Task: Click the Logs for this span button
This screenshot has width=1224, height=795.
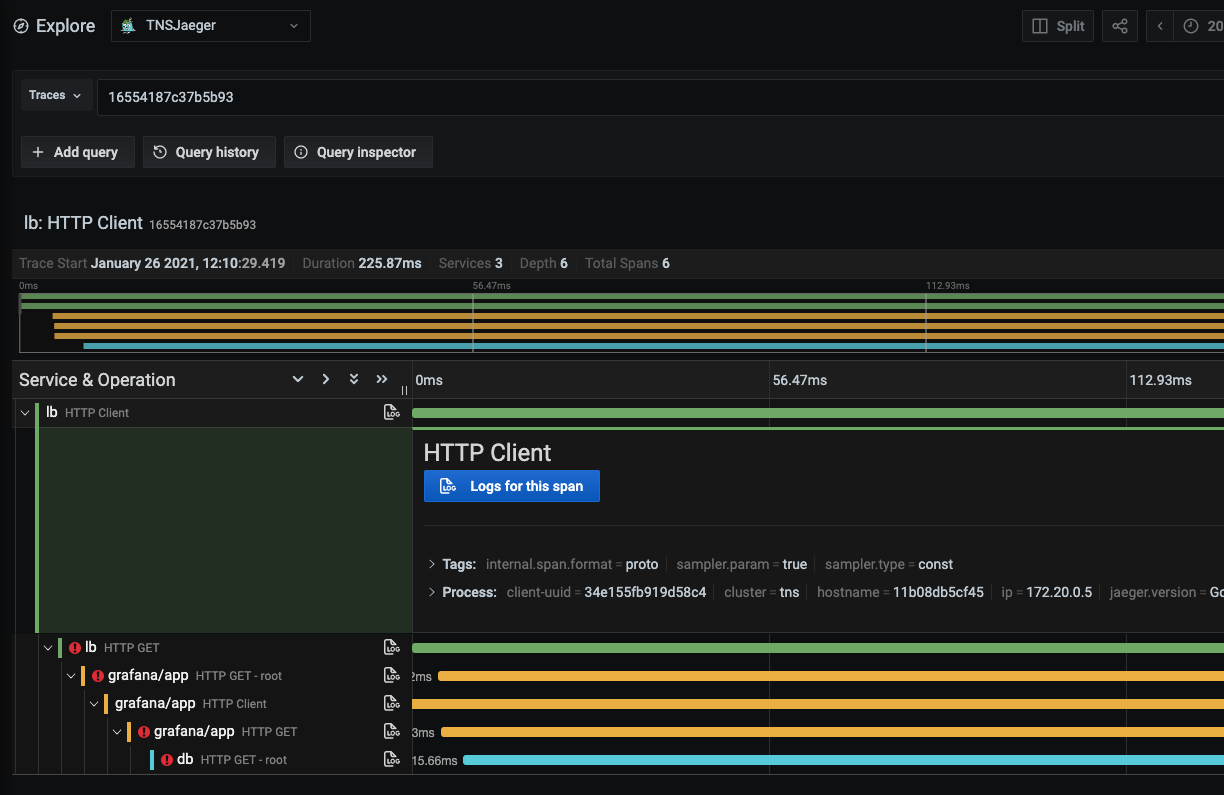Action: point(511,486)
